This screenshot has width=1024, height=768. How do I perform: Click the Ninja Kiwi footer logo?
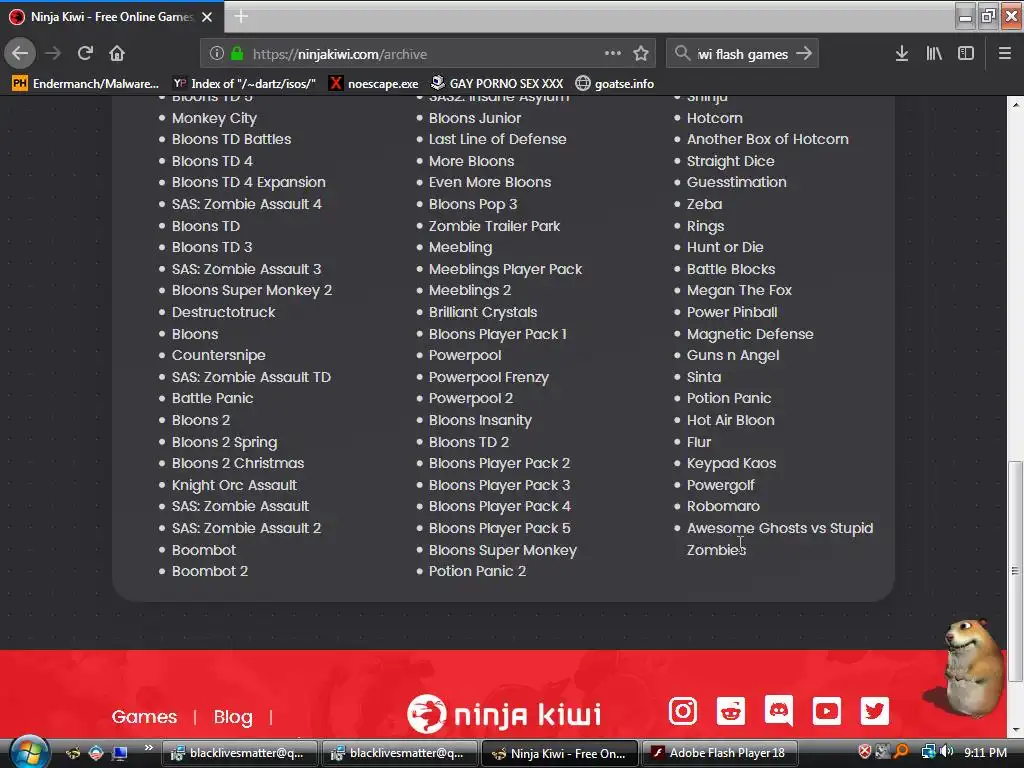point(504,714)
